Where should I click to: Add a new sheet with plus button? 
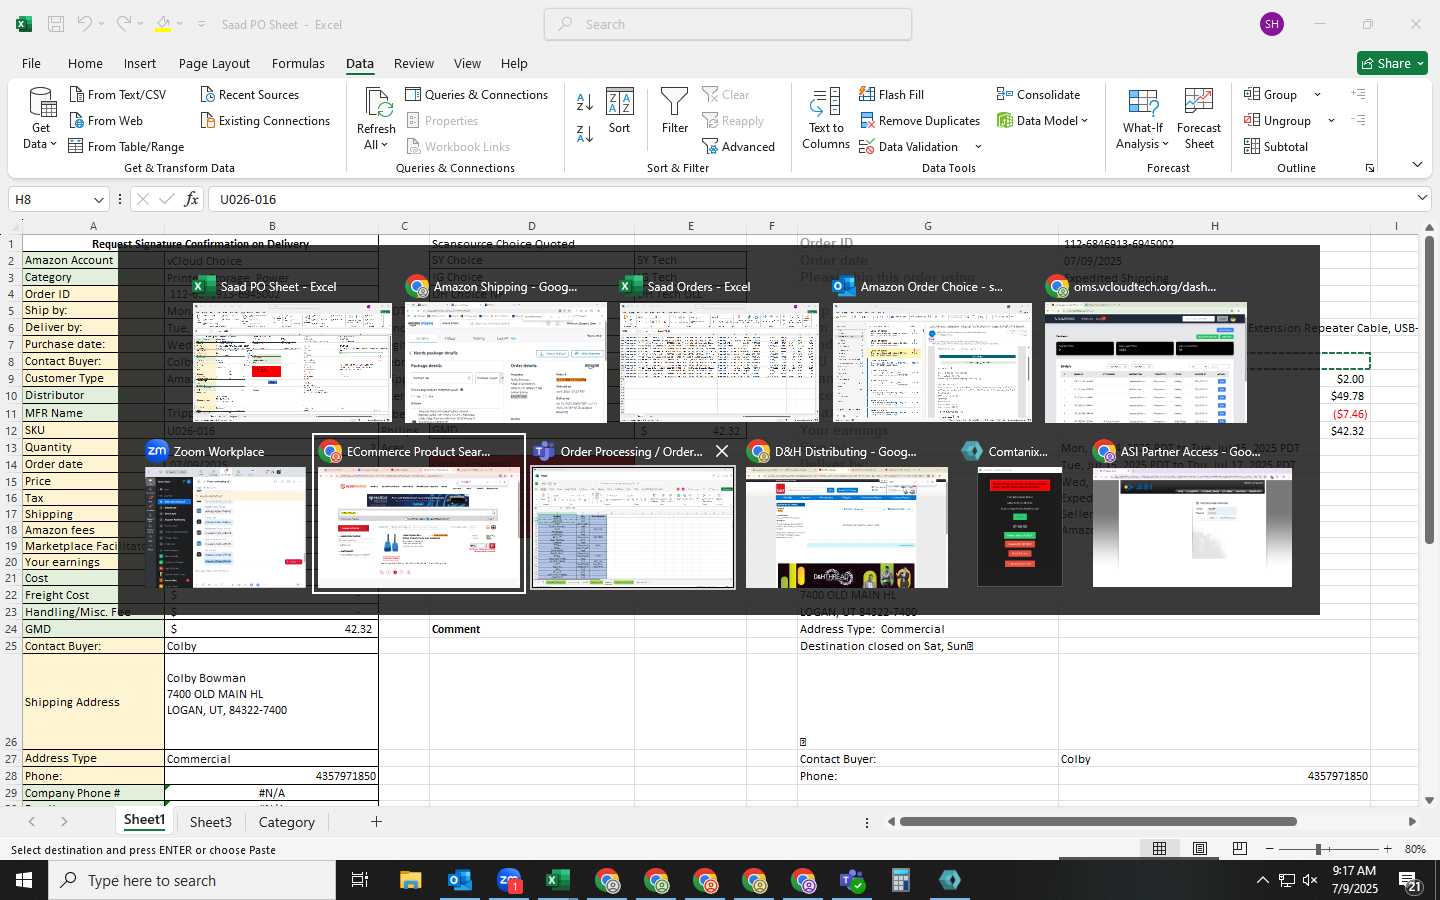click(376, 822)
